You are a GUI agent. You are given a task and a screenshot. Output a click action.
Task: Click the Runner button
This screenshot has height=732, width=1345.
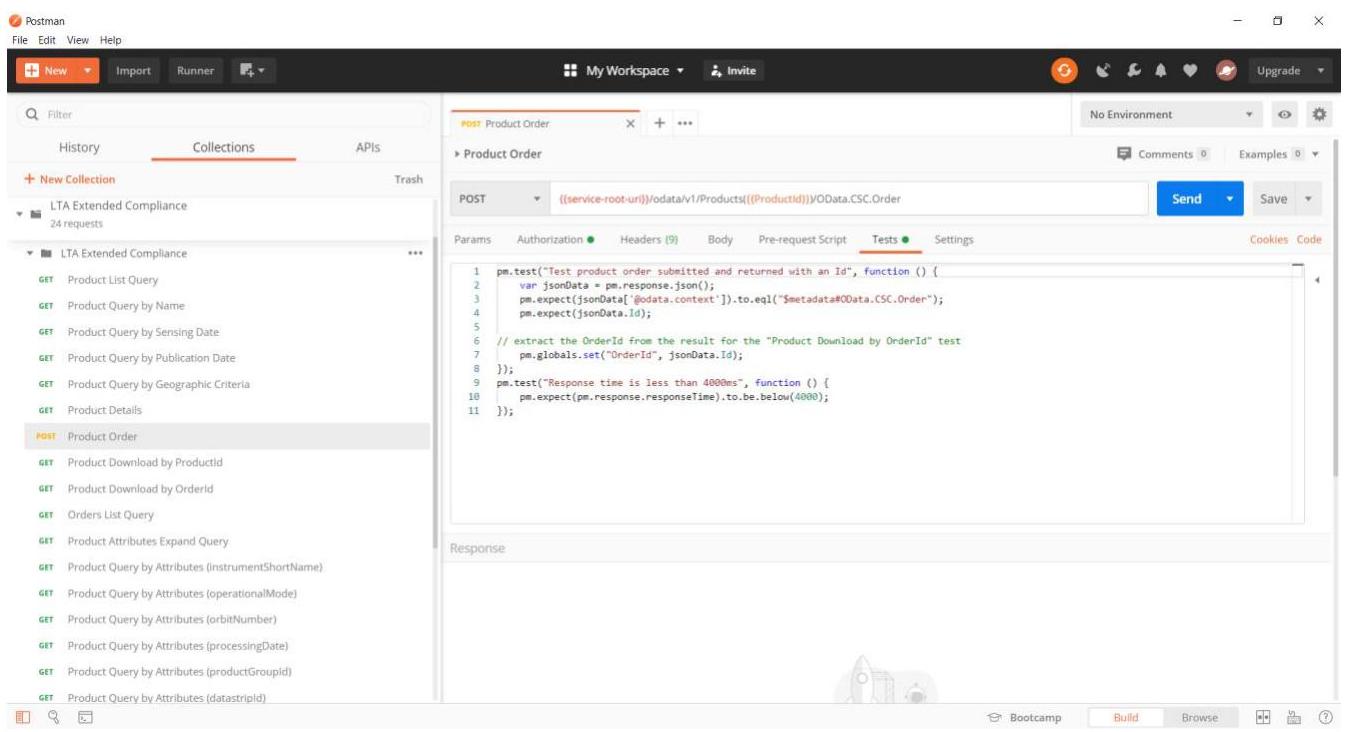tap(196, 70)
